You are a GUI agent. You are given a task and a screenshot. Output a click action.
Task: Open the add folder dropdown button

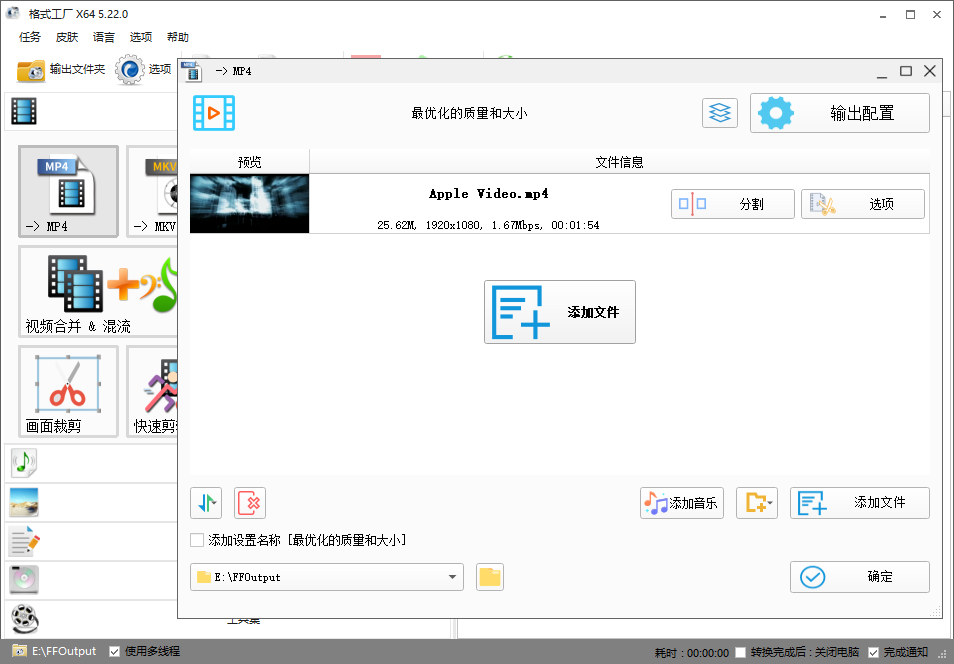[757, 503]
